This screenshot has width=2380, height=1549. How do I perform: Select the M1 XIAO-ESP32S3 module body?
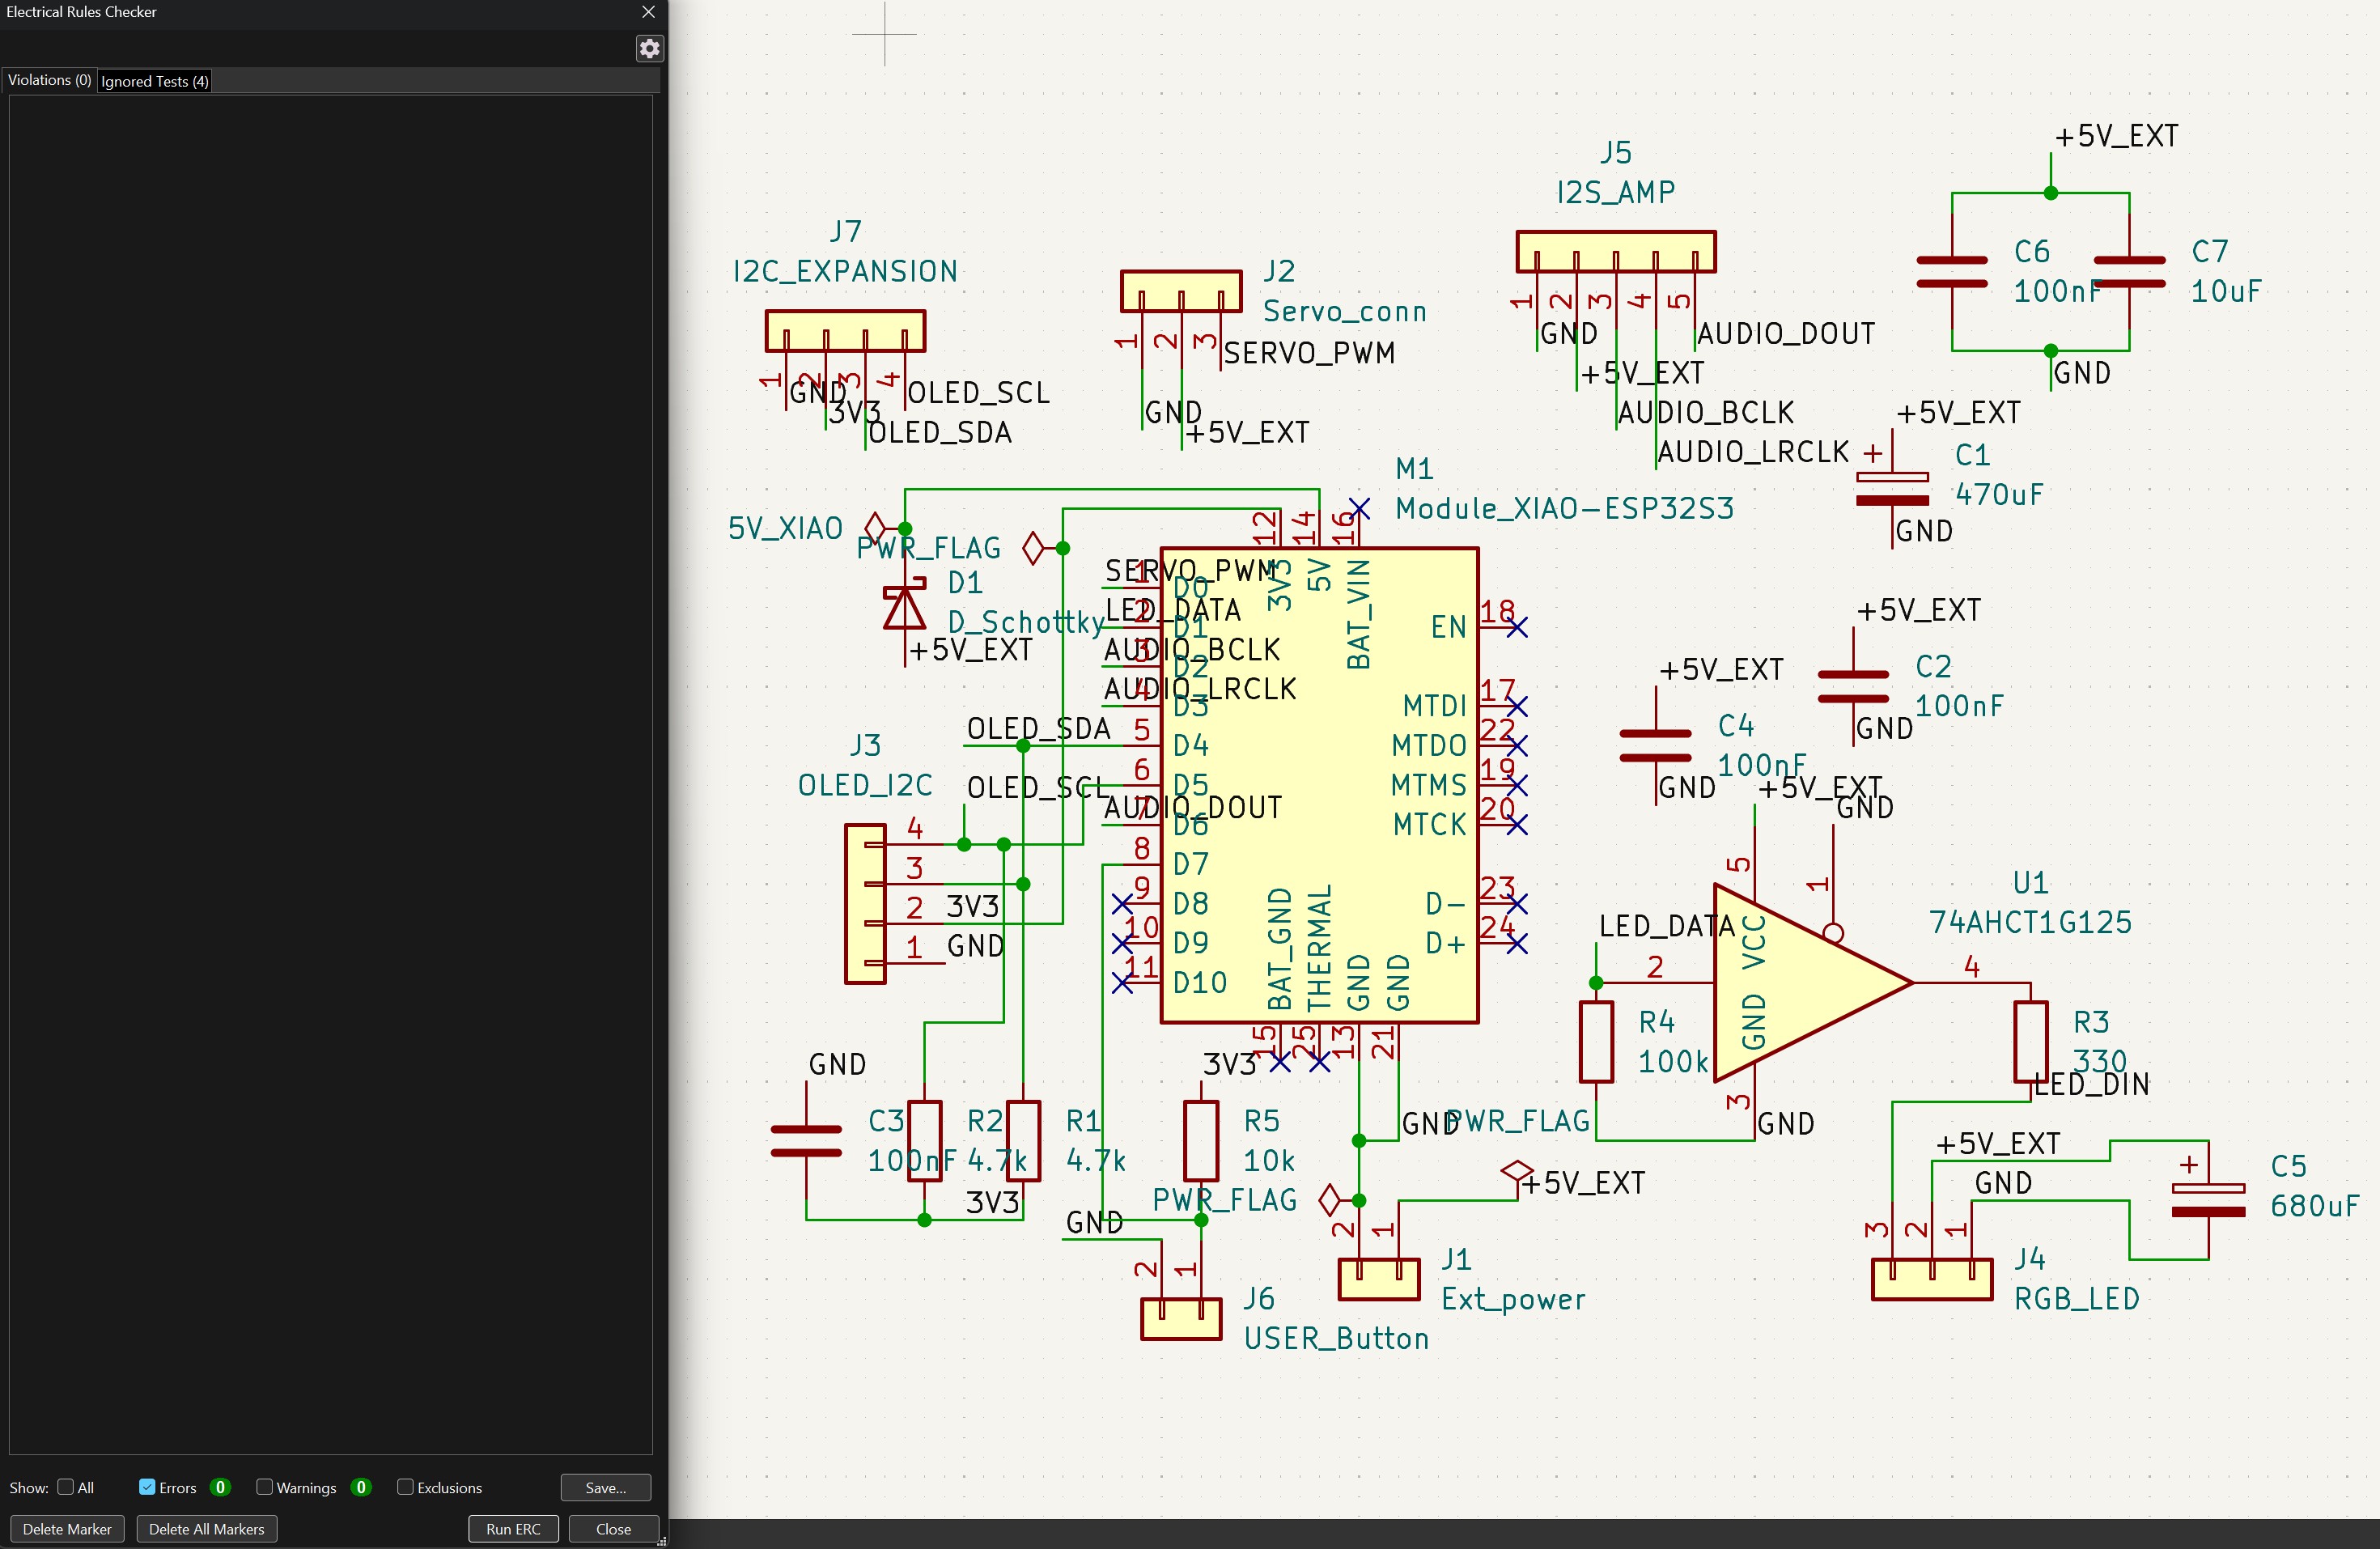(1319, 785)
